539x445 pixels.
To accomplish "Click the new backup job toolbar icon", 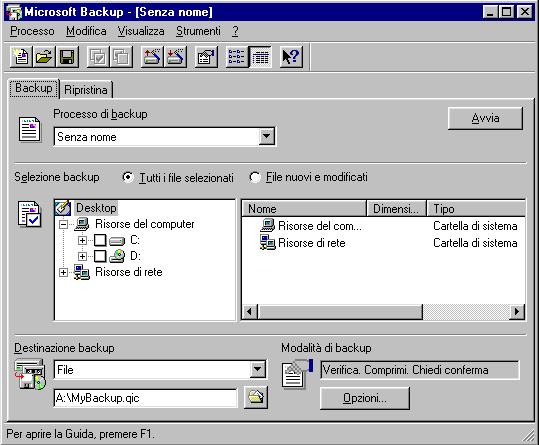I will 21,57.
